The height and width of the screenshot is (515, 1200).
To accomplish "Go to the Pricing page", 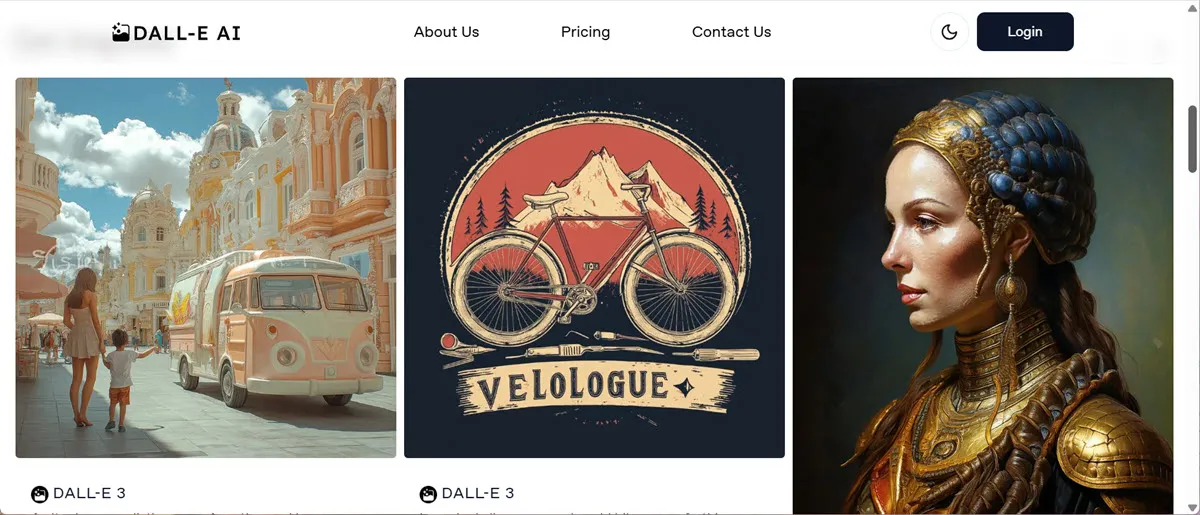I will point(585,32).
